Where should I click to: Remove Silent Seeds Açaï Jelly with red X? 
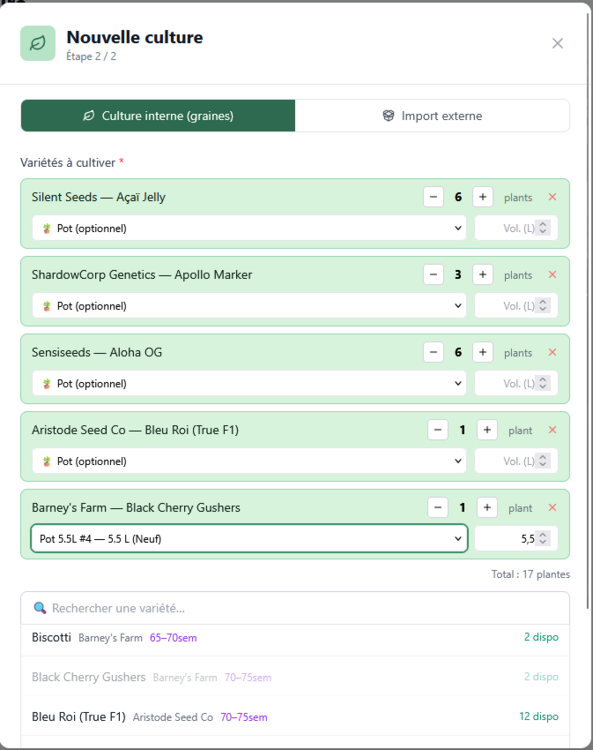[x=552, y=197]
